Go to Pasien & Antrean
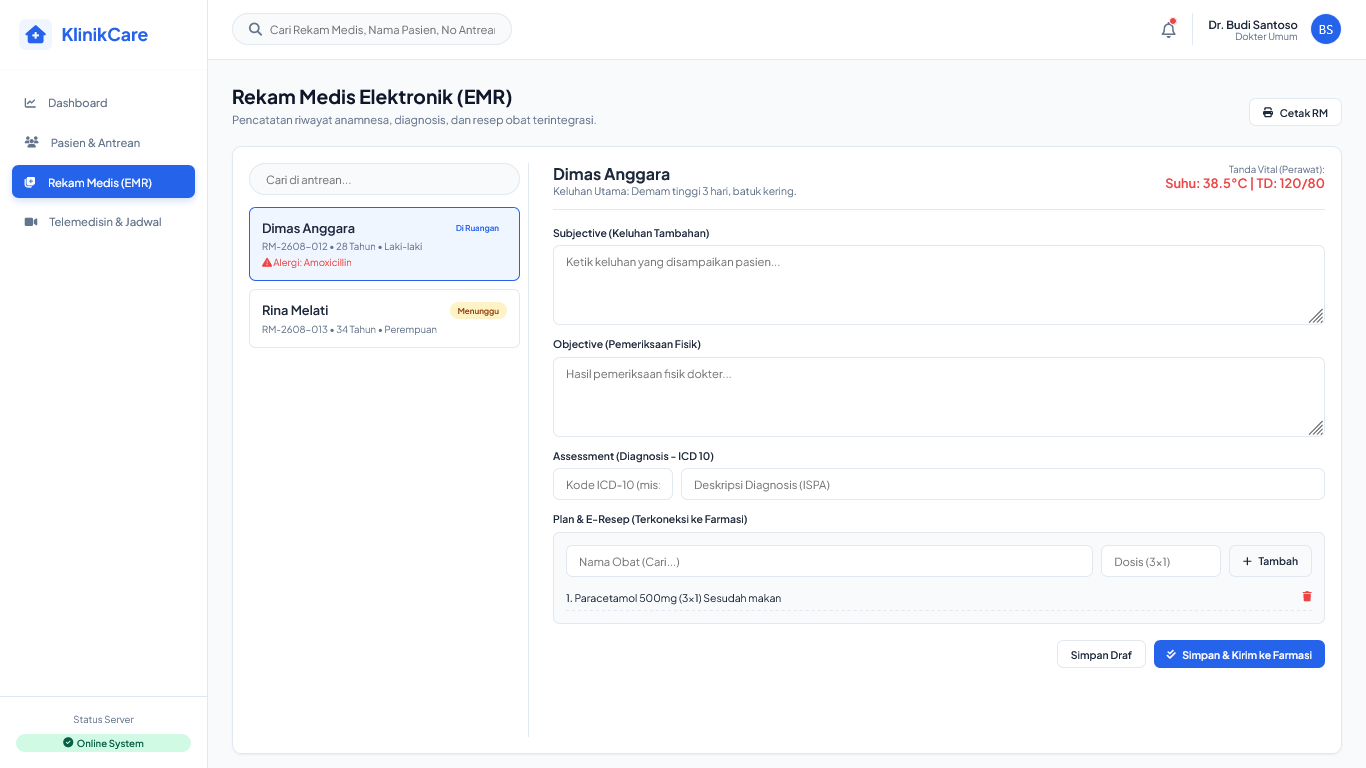Image resolution: width=1366 pixels, height=768 pixels. pyautogui.click(x=104, y=142)
